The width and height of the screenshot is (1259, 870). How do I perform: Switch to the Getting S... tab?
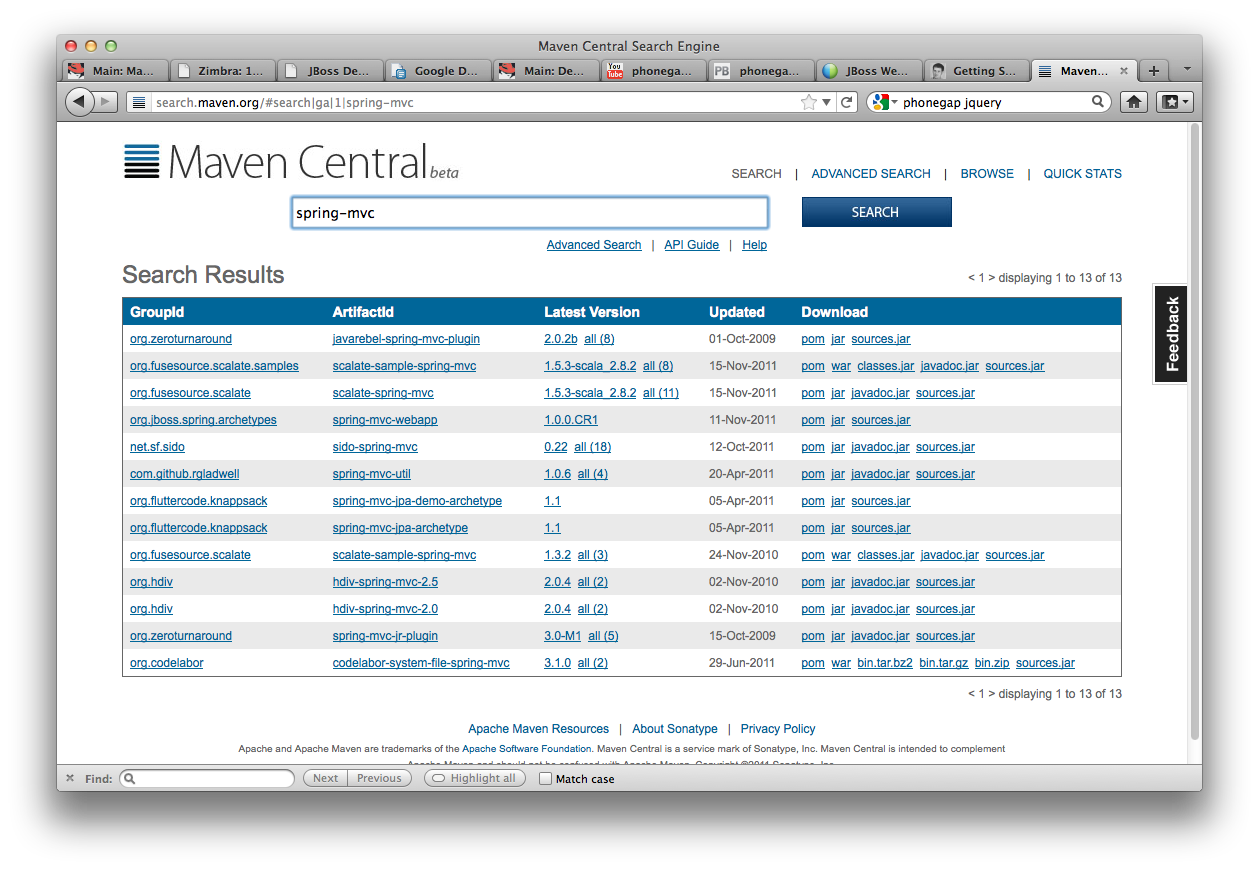coord(977,71)
